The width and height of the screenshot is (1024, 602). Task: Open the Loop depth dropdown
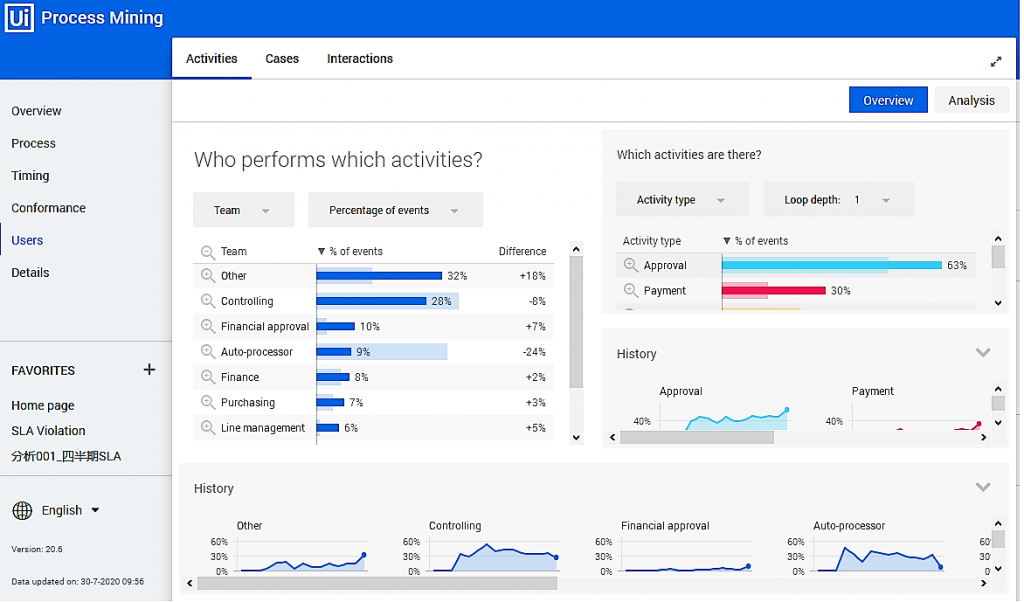838,199
